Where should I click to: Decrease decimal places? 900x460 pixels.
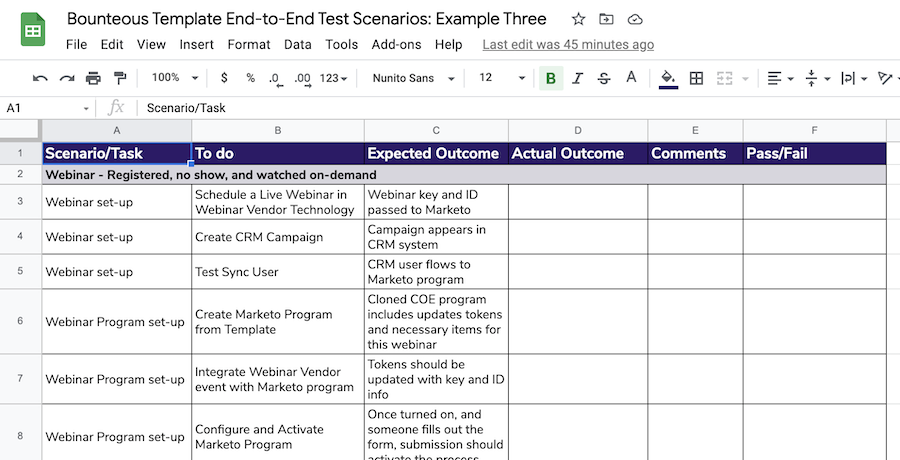[x=275, y=79]
